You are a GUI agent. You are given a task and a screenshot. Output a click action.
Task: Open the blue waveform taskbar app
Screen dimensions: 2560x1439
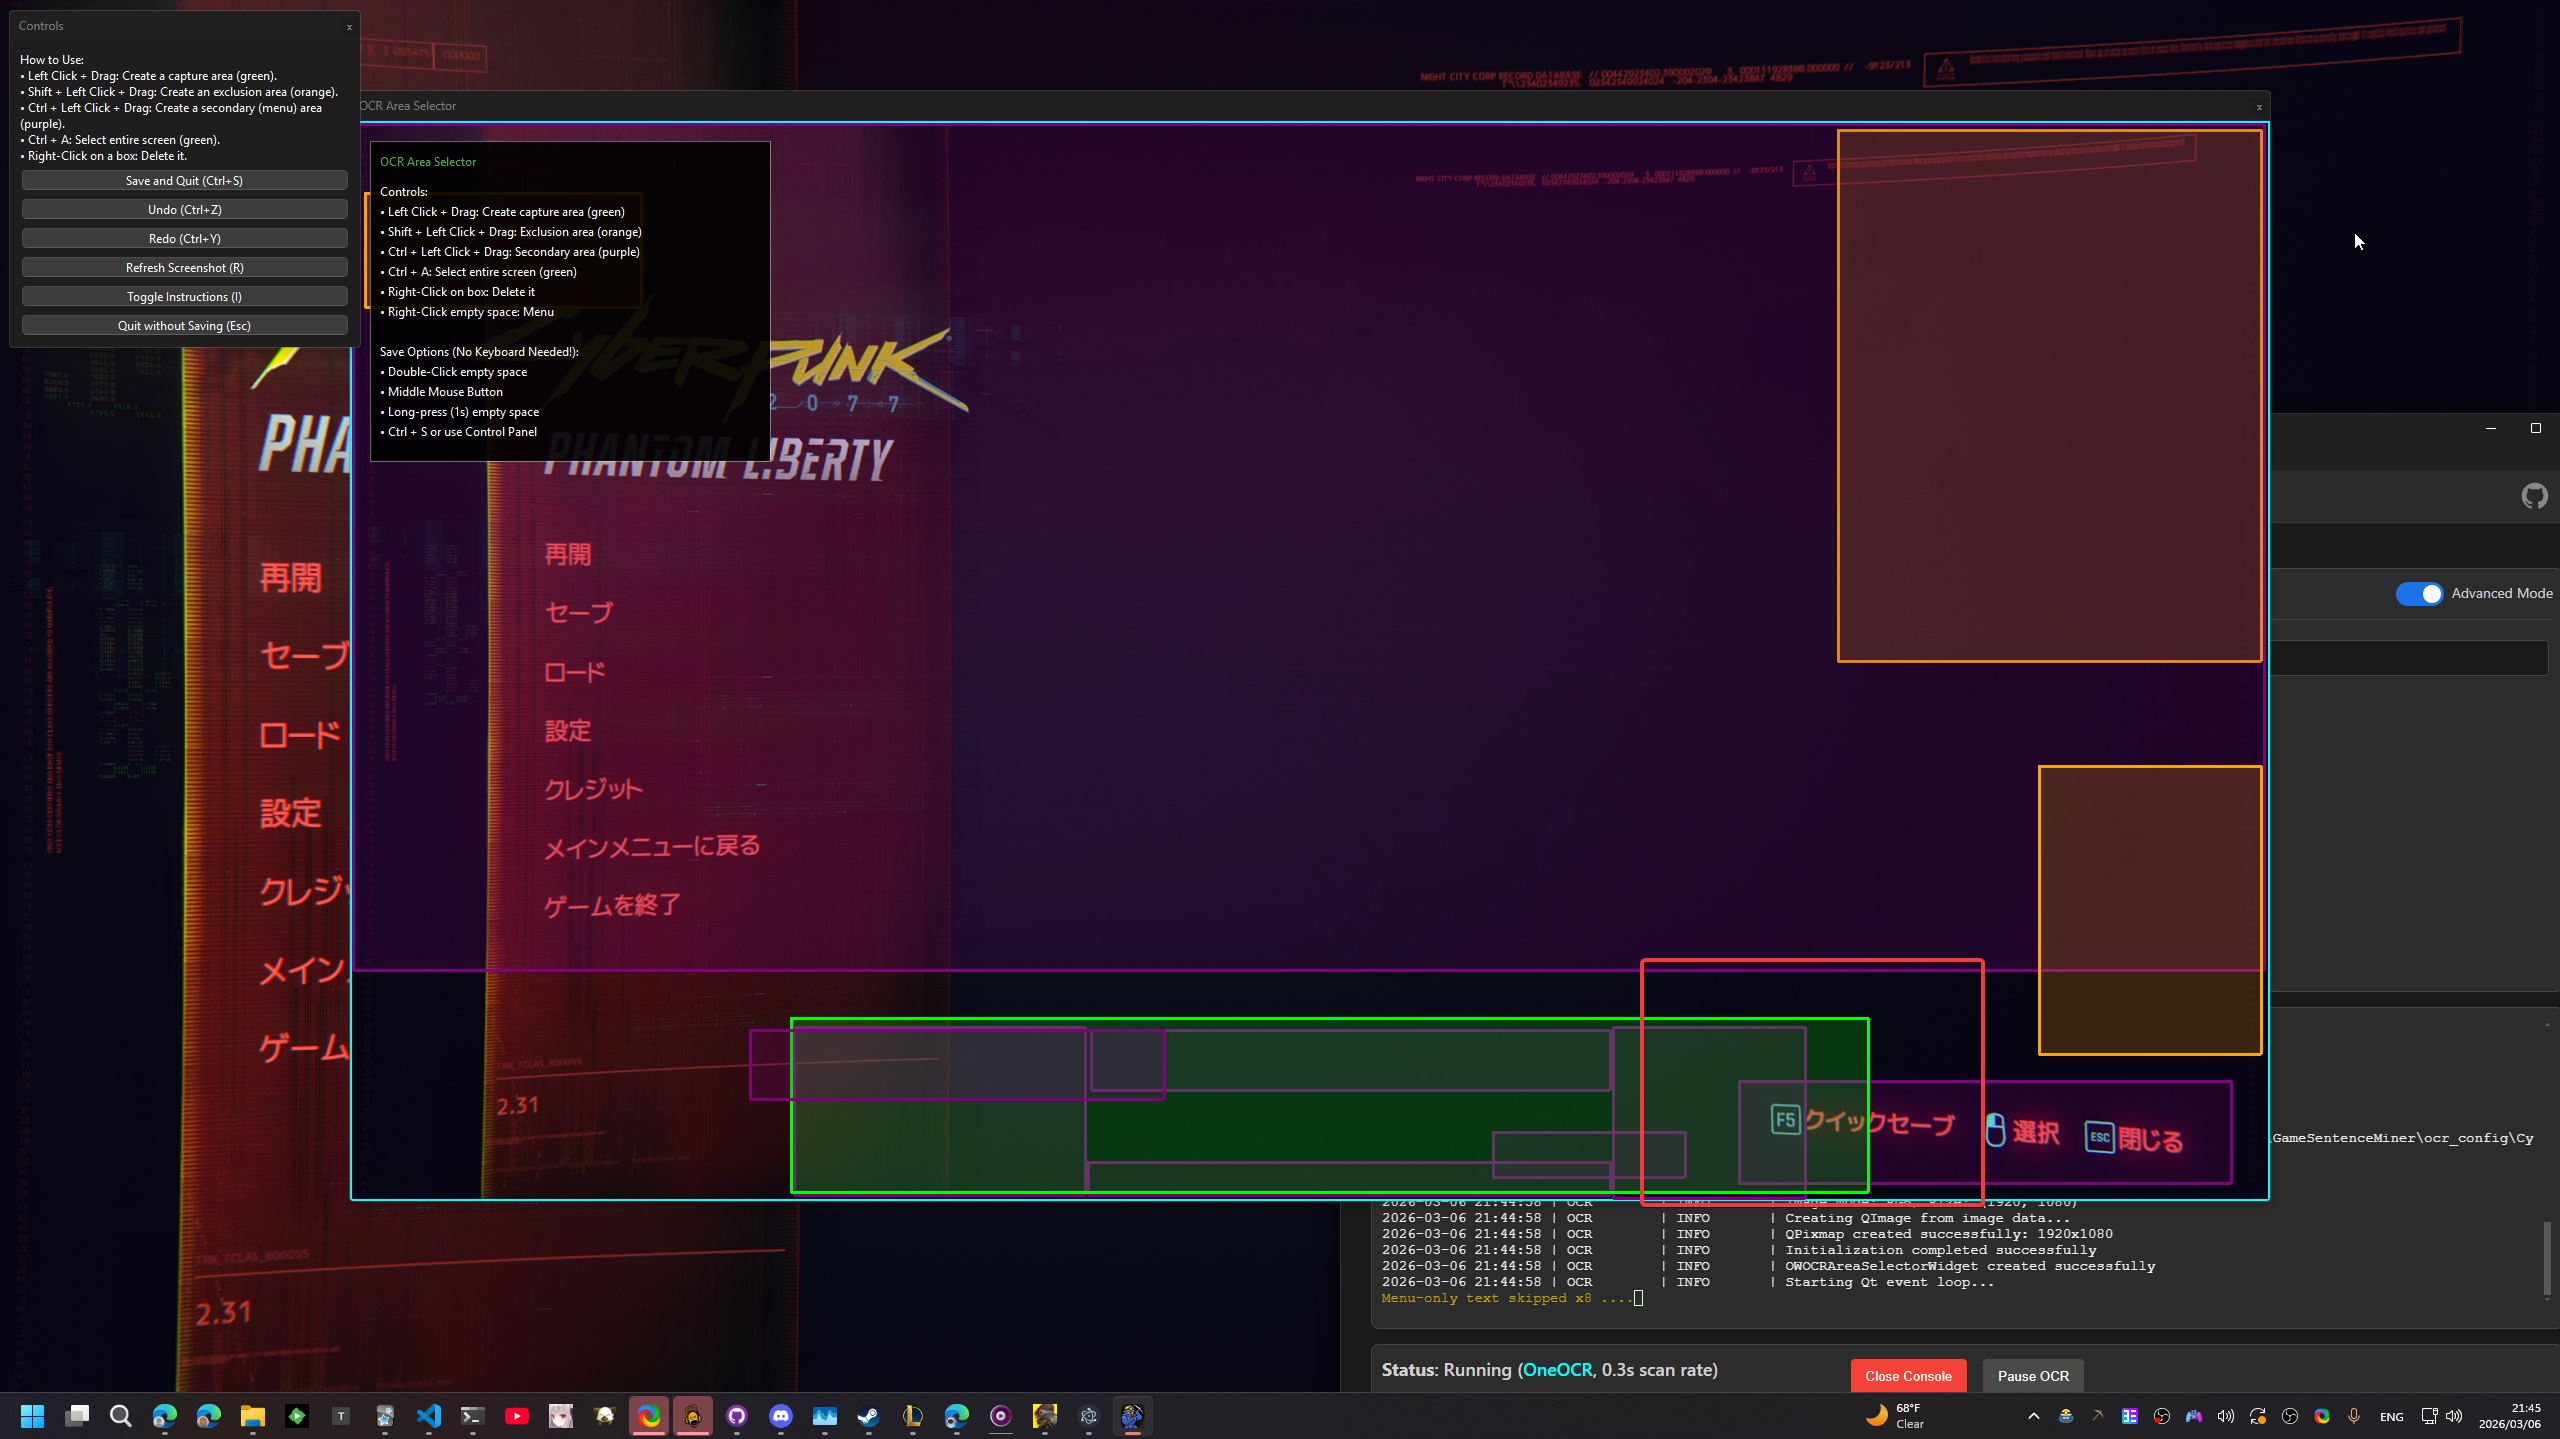click(824, 1415)
